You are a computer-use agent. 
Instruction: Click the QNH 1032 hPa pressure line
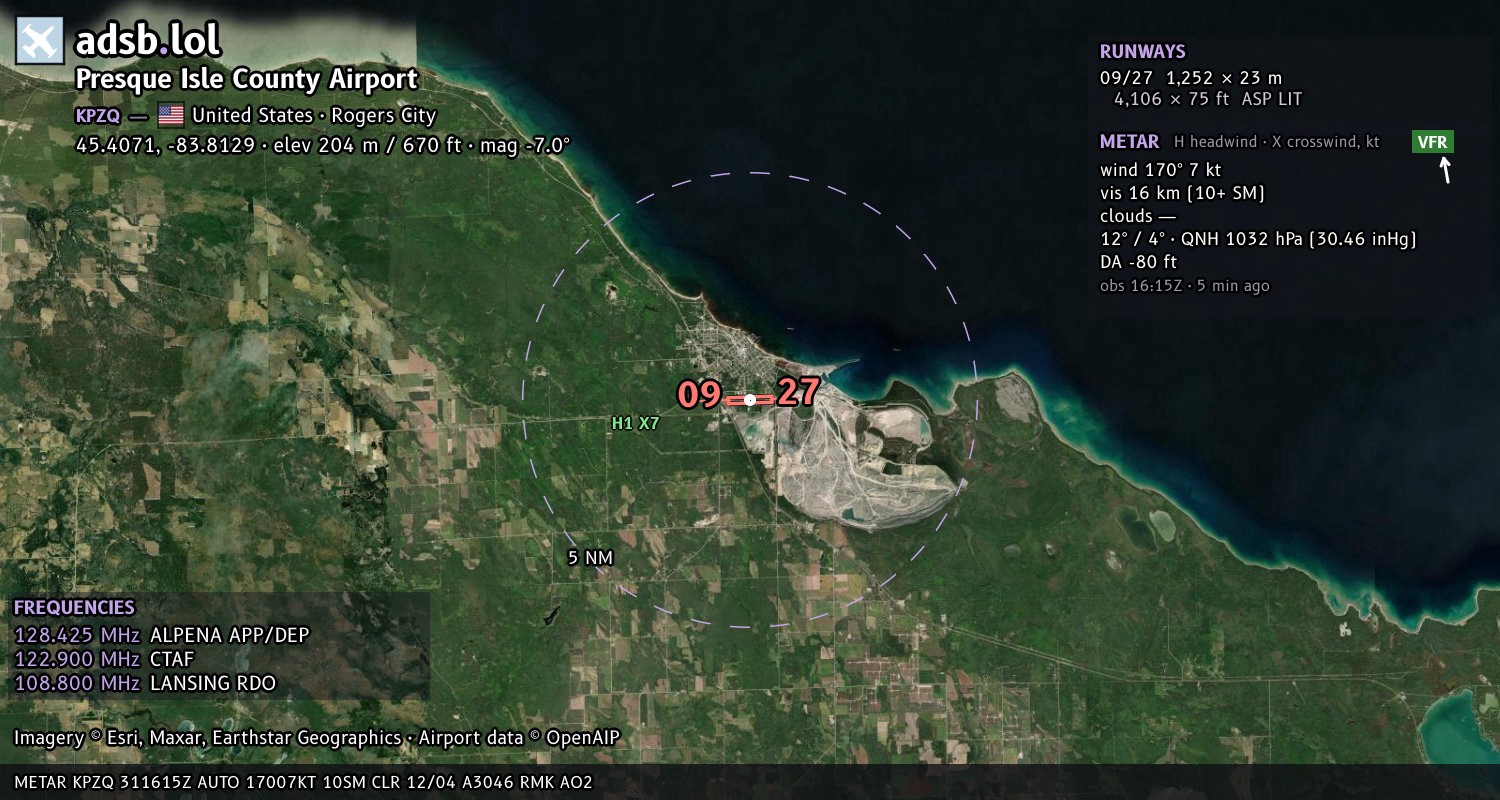(x=1258, y=239)
